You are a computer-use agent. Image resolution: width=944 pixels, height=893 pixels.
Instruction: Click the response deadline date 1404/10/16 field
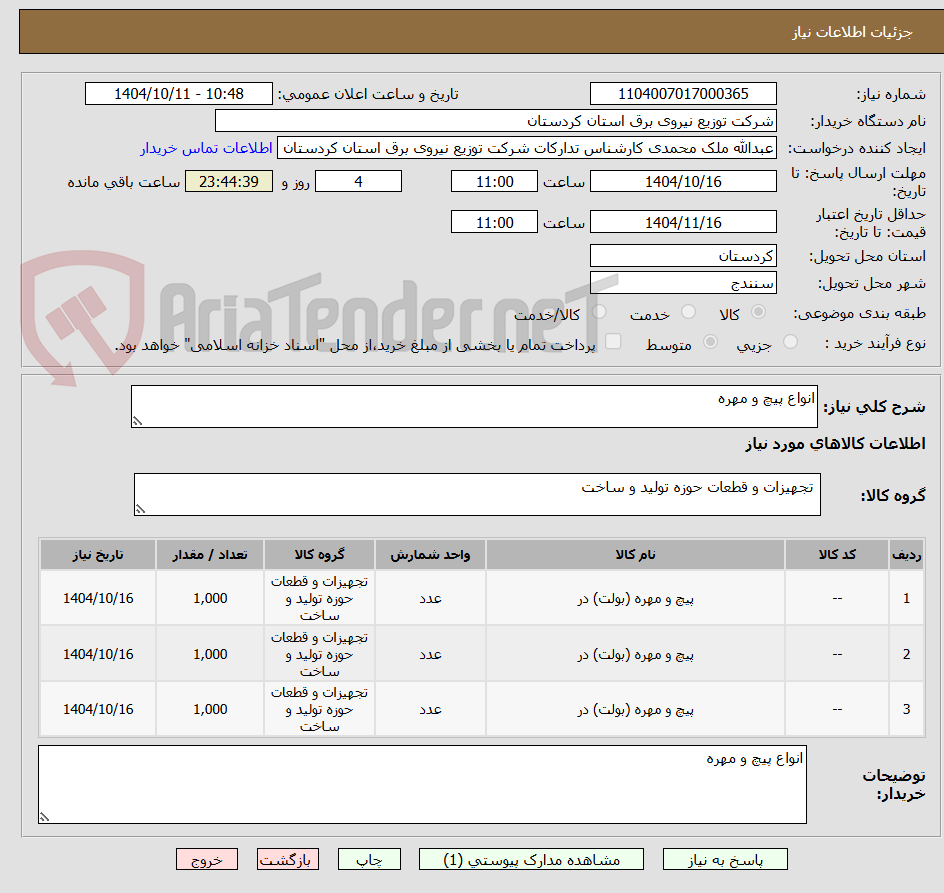pyautogui.click(x=683, y=181)
